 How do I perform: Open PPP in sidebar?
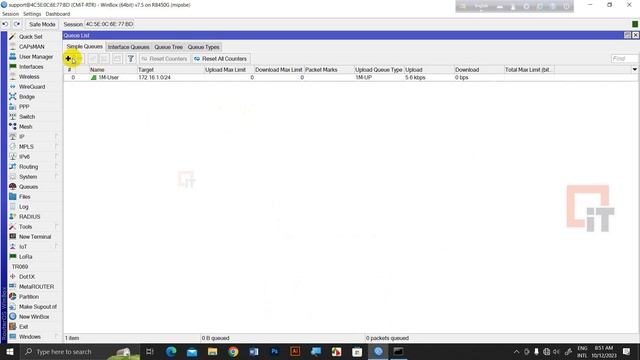tap(24, 107)
